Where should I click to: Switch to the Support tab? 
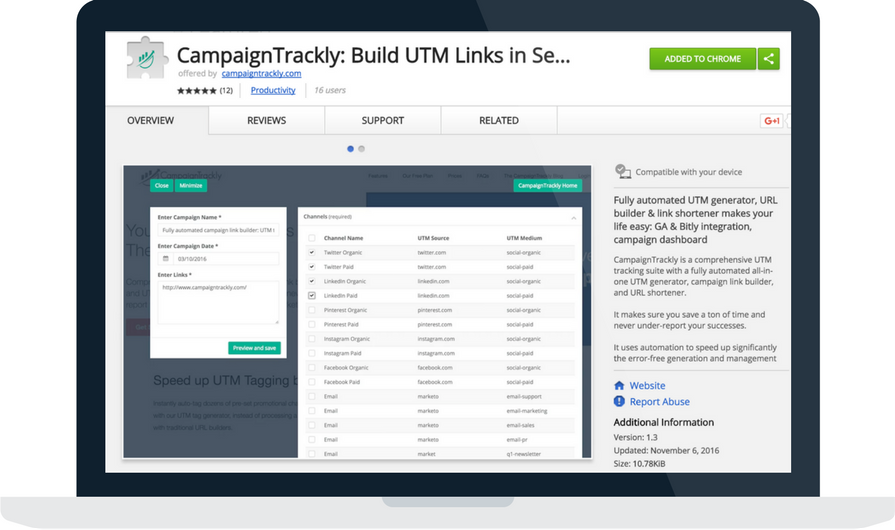coord(382,120)
